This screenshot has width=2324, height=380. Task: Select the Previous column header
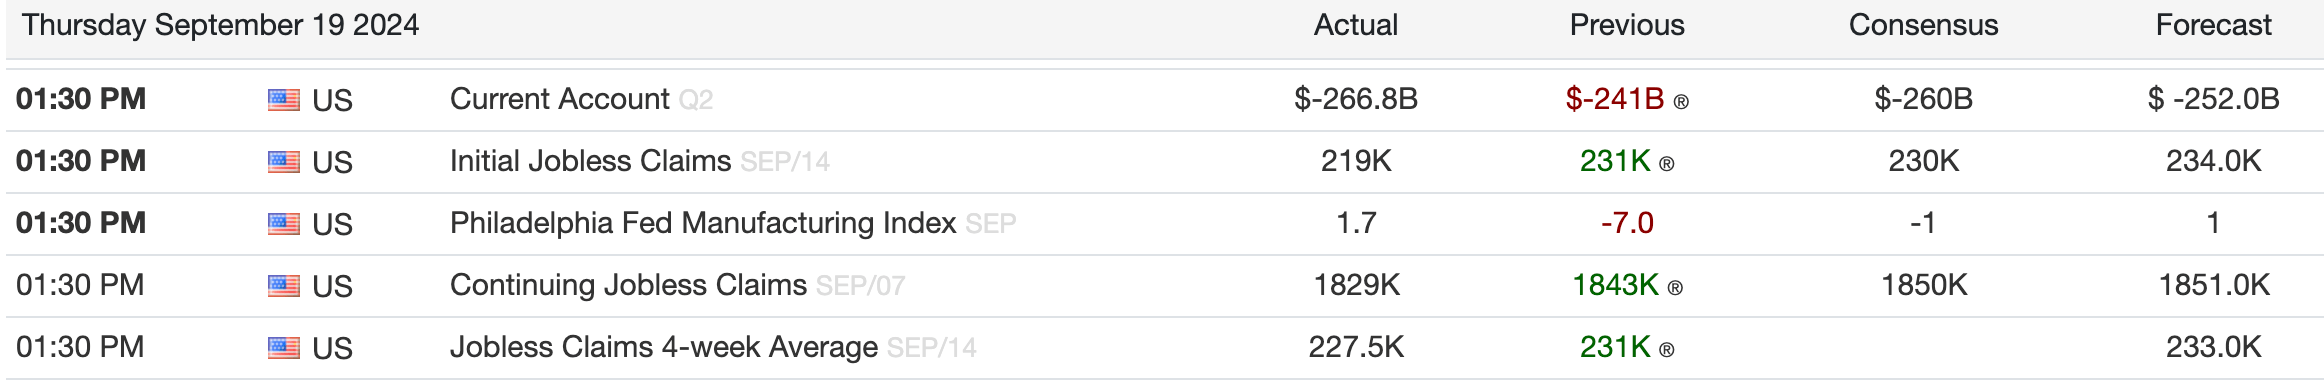[1627, 25]
